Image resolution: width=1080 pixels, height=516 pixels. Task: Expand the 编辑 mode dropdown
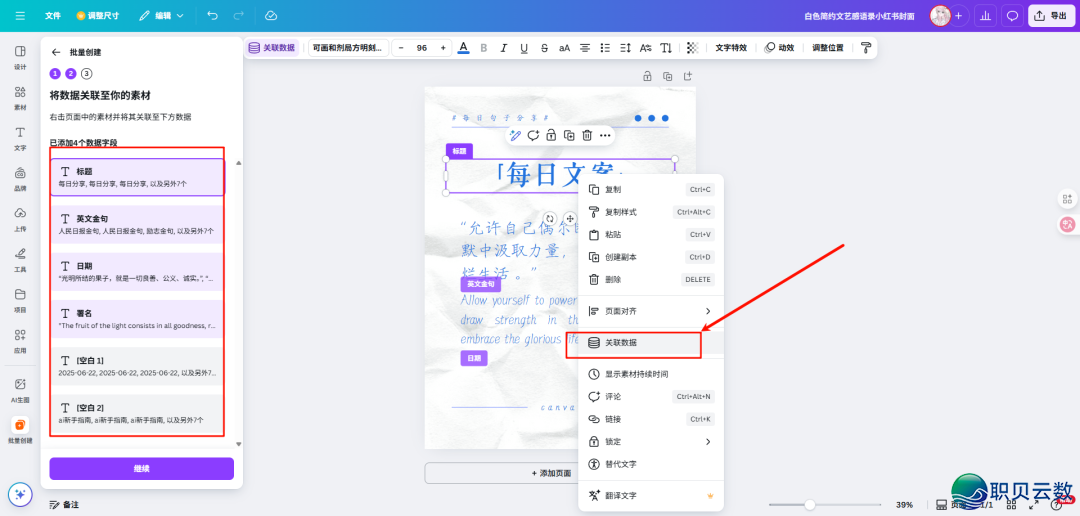[x=161, y=16]
